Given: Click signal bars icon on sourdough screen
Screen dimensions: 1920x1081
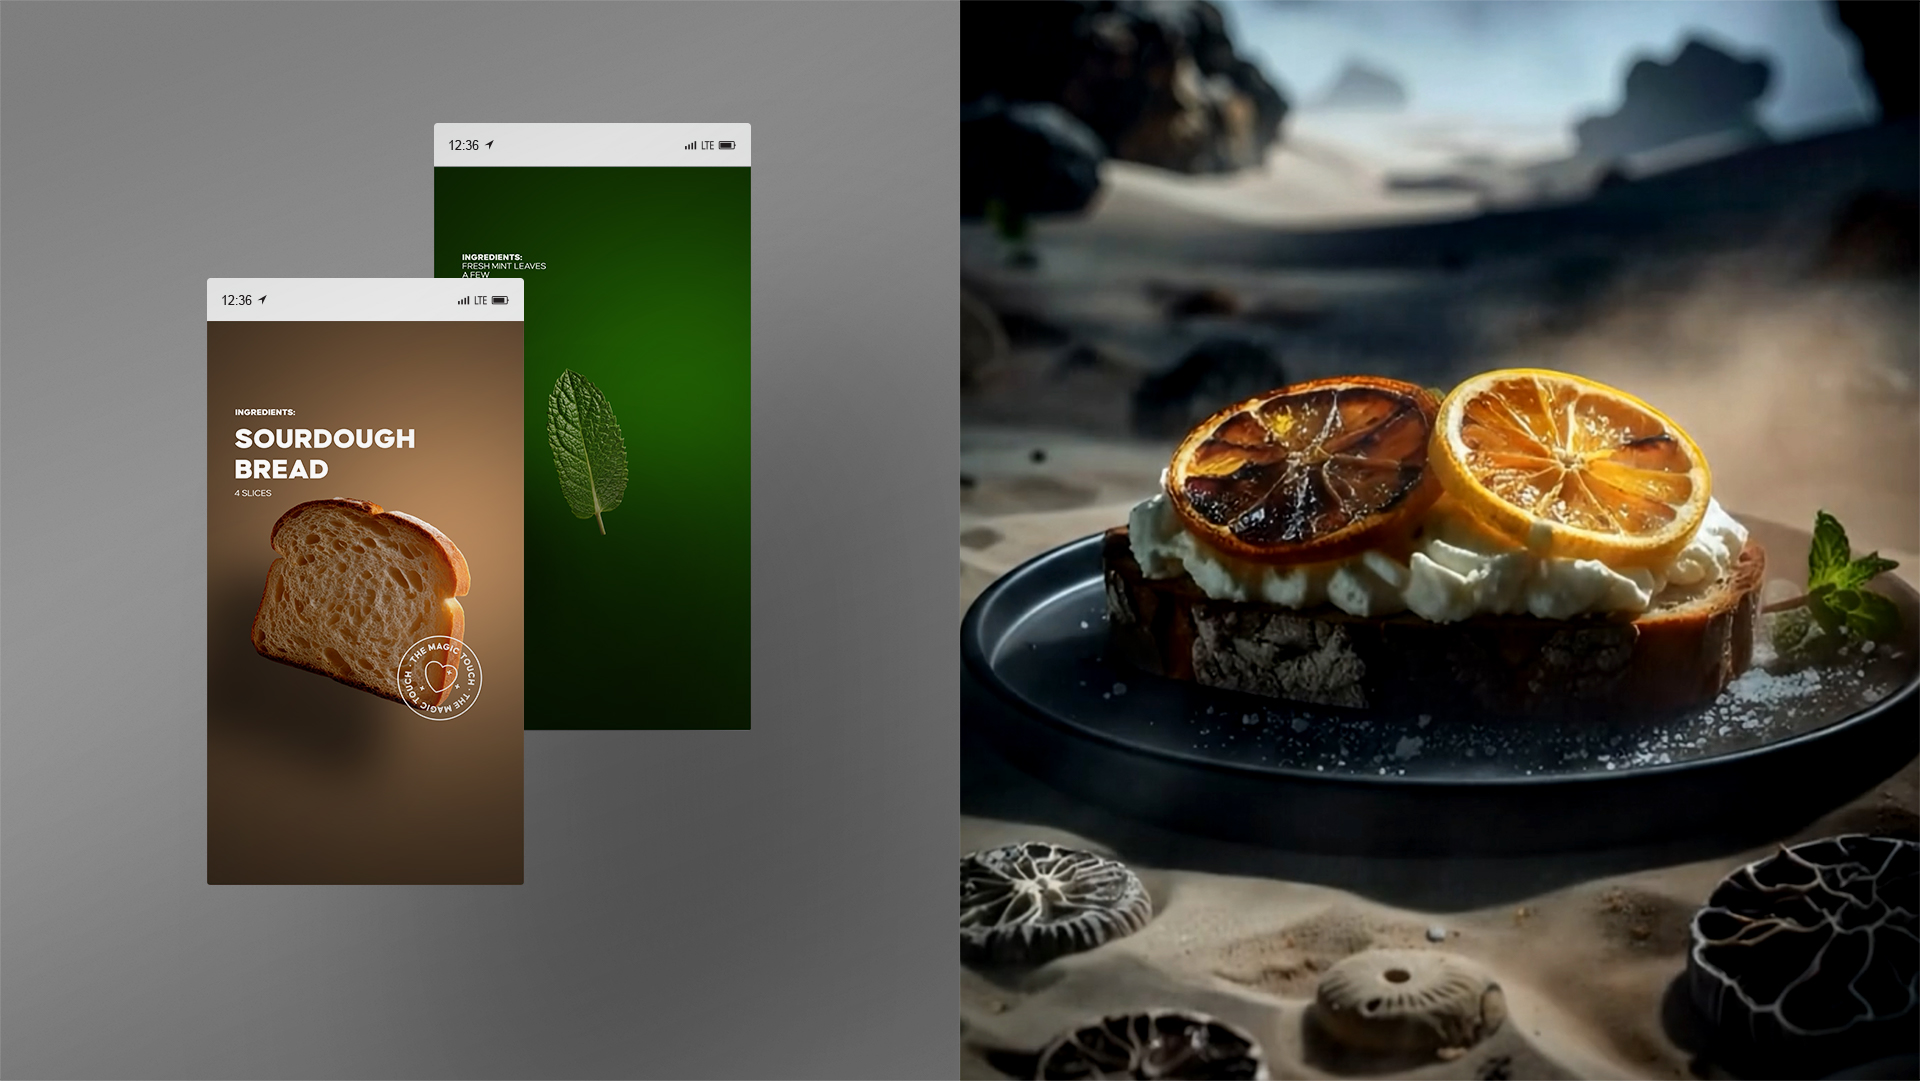Looking at the screenshot, I should tap(463, 300).
